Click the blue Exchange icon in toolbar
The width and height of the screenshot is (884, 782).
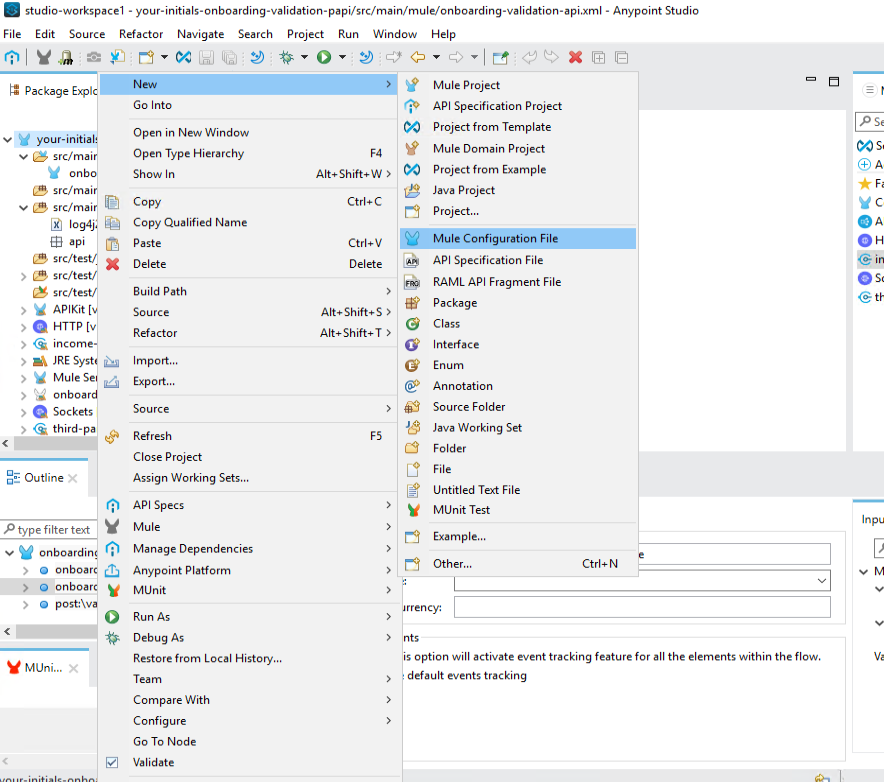(184, 58)
